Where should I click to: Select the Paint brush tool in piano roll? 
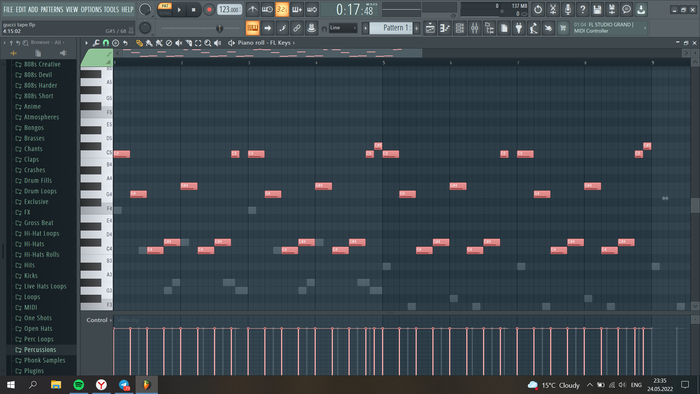(x=149, y=43)
